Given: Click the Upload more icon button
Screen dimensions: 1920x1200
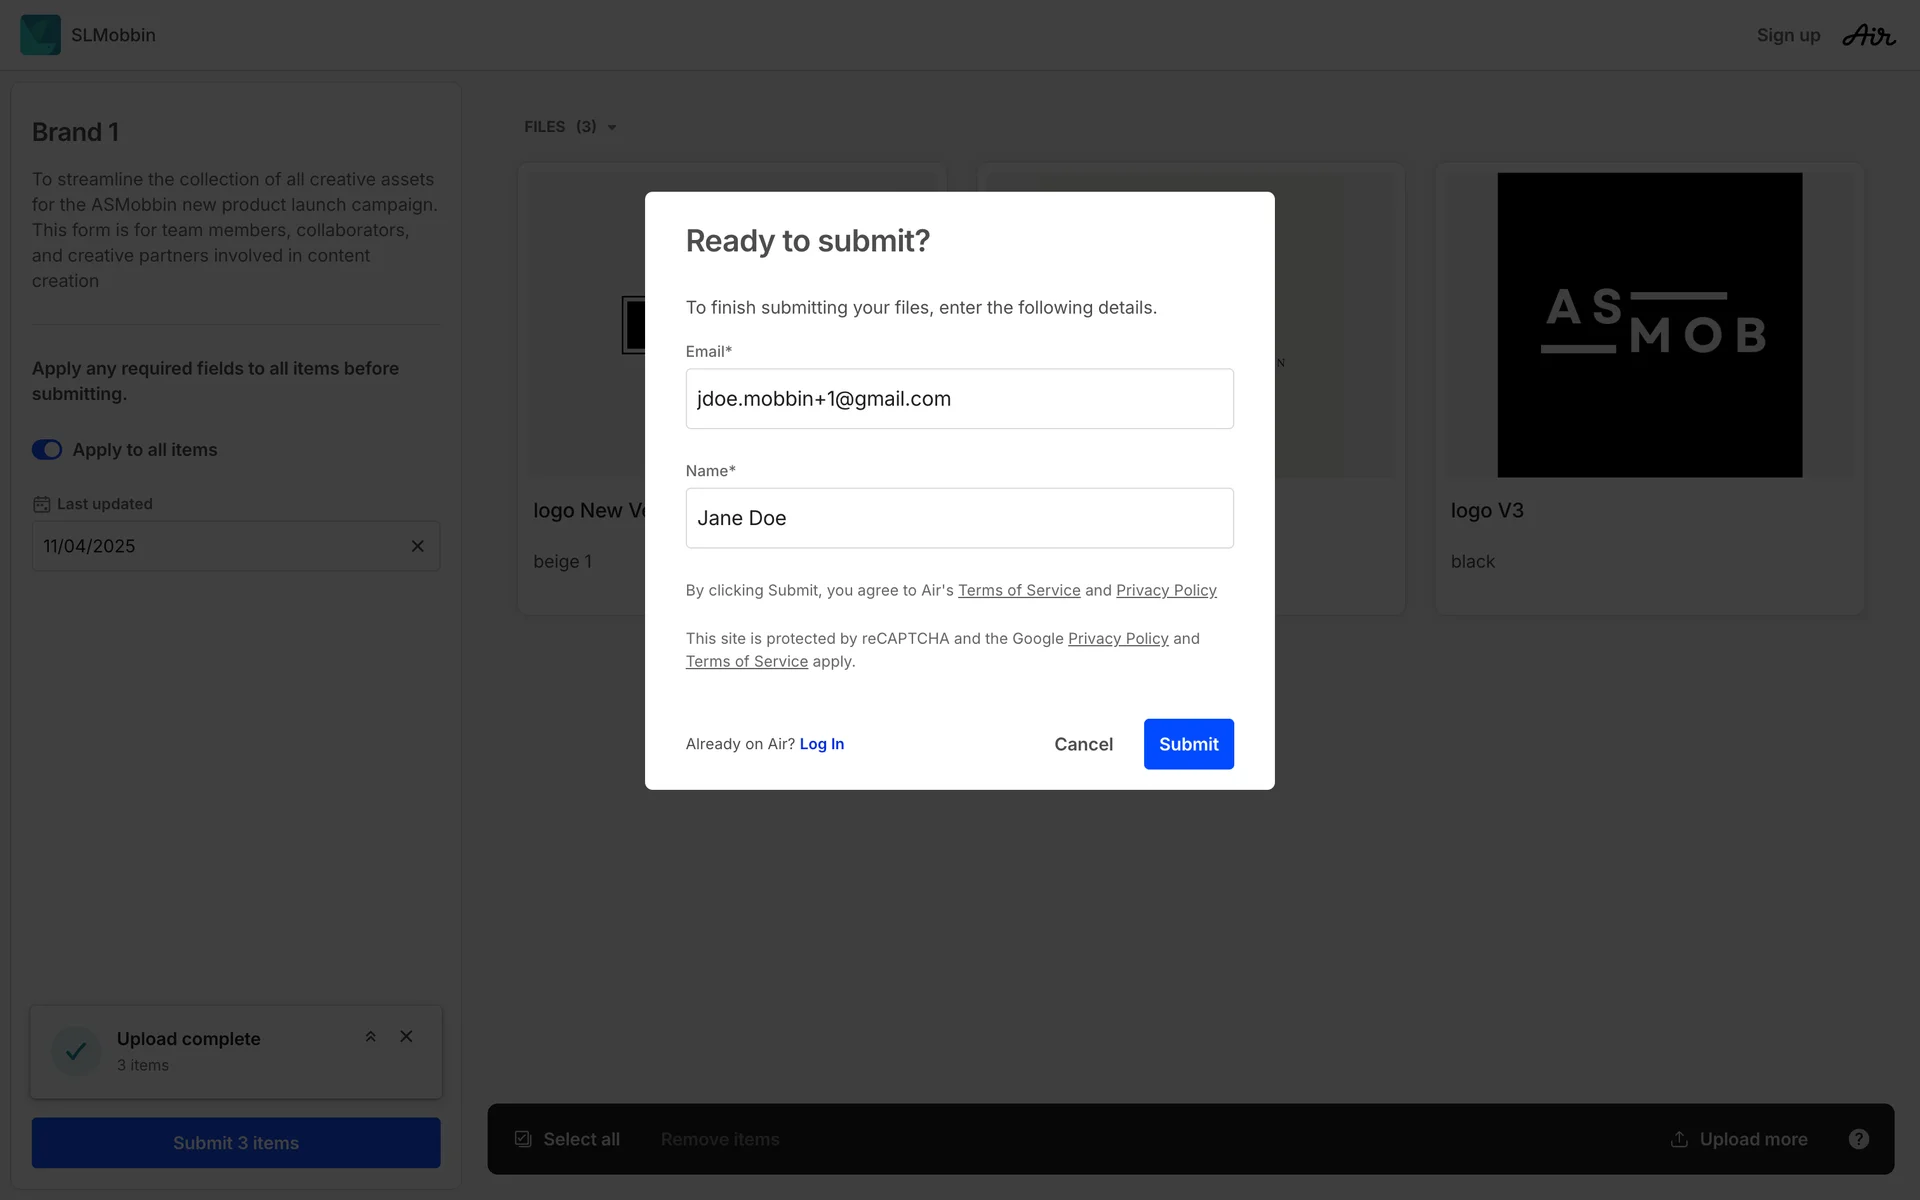Looking at the screenshot, I should coord(1679,1139).
